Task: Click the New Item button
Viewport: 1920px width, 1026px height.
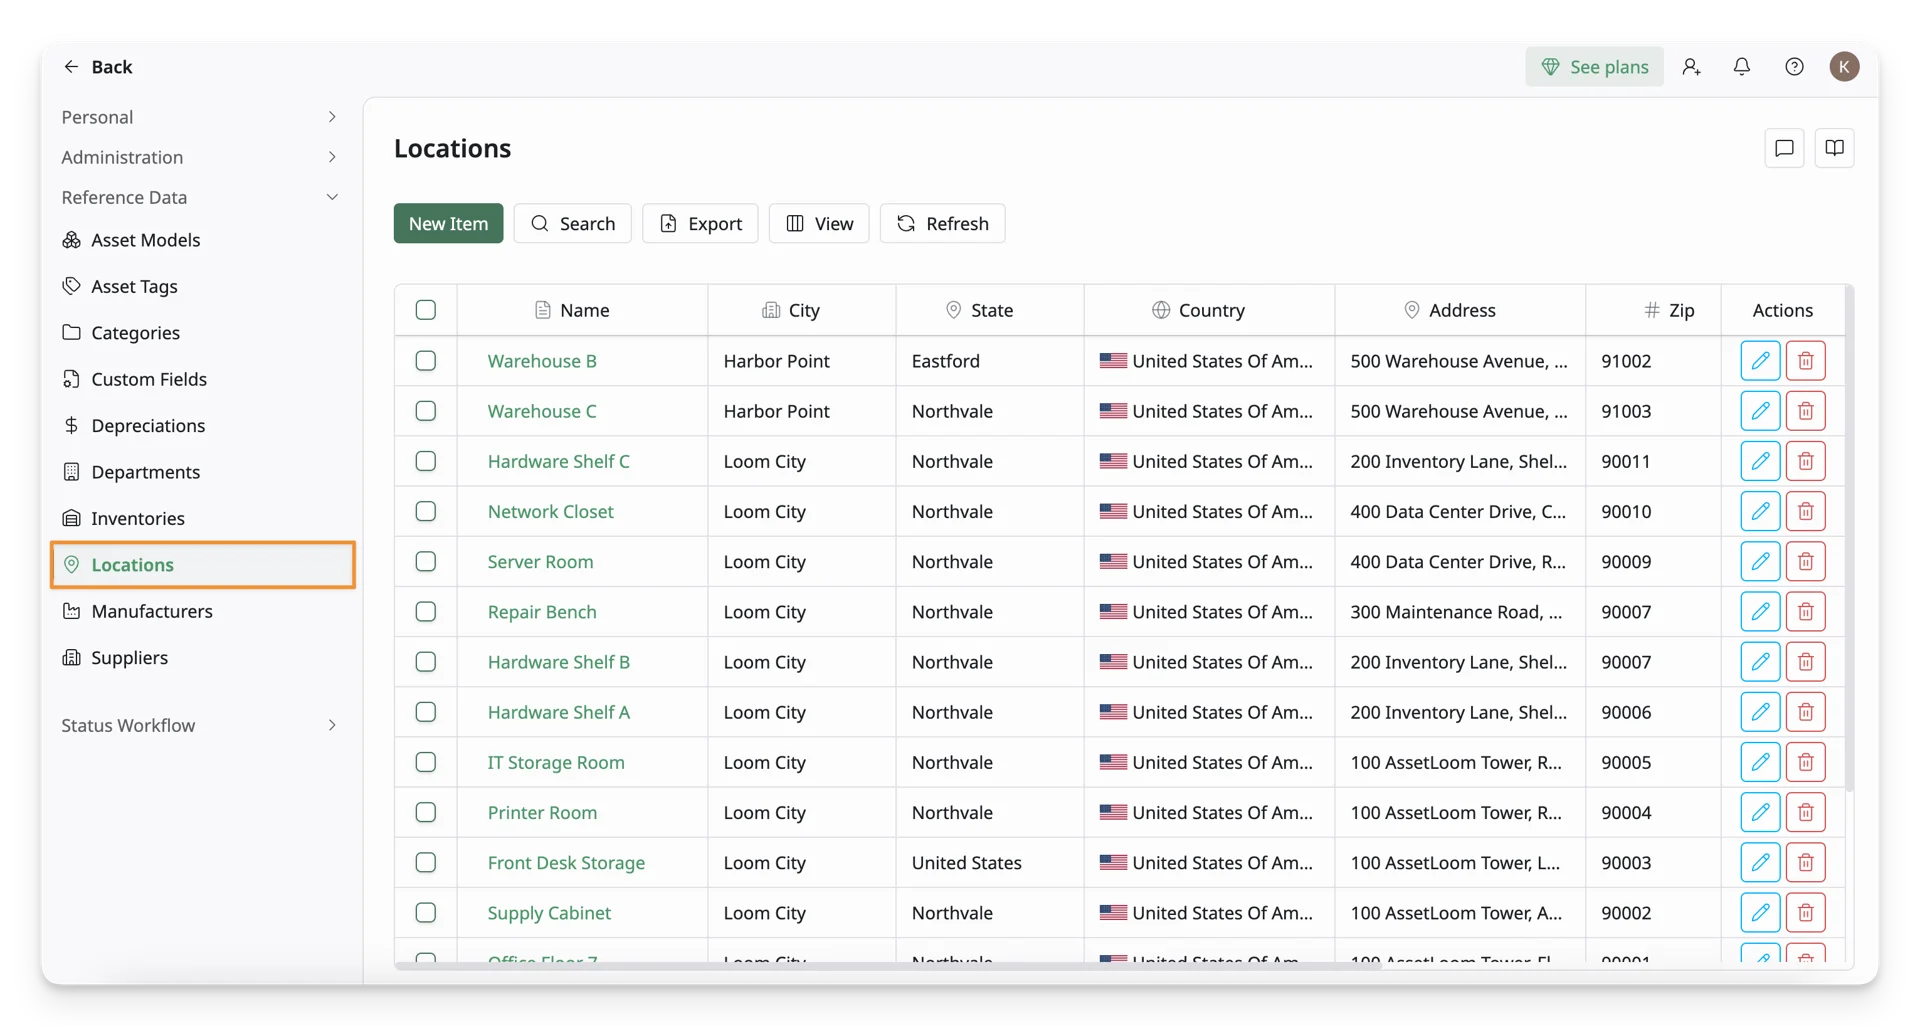Action: coord(448,223)
